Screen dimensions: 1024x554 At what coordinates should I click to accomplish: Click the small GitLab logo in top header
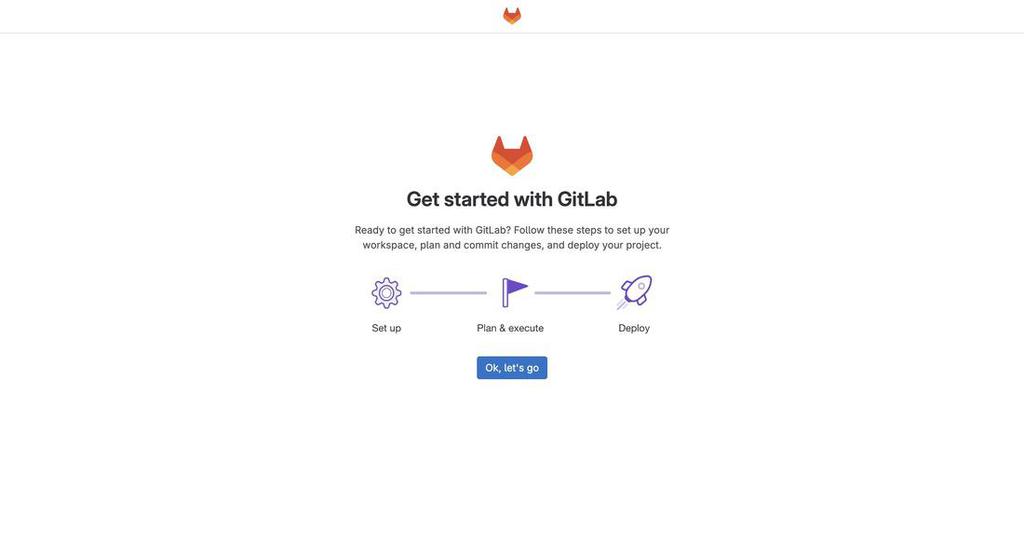click(x=512, y=16)
